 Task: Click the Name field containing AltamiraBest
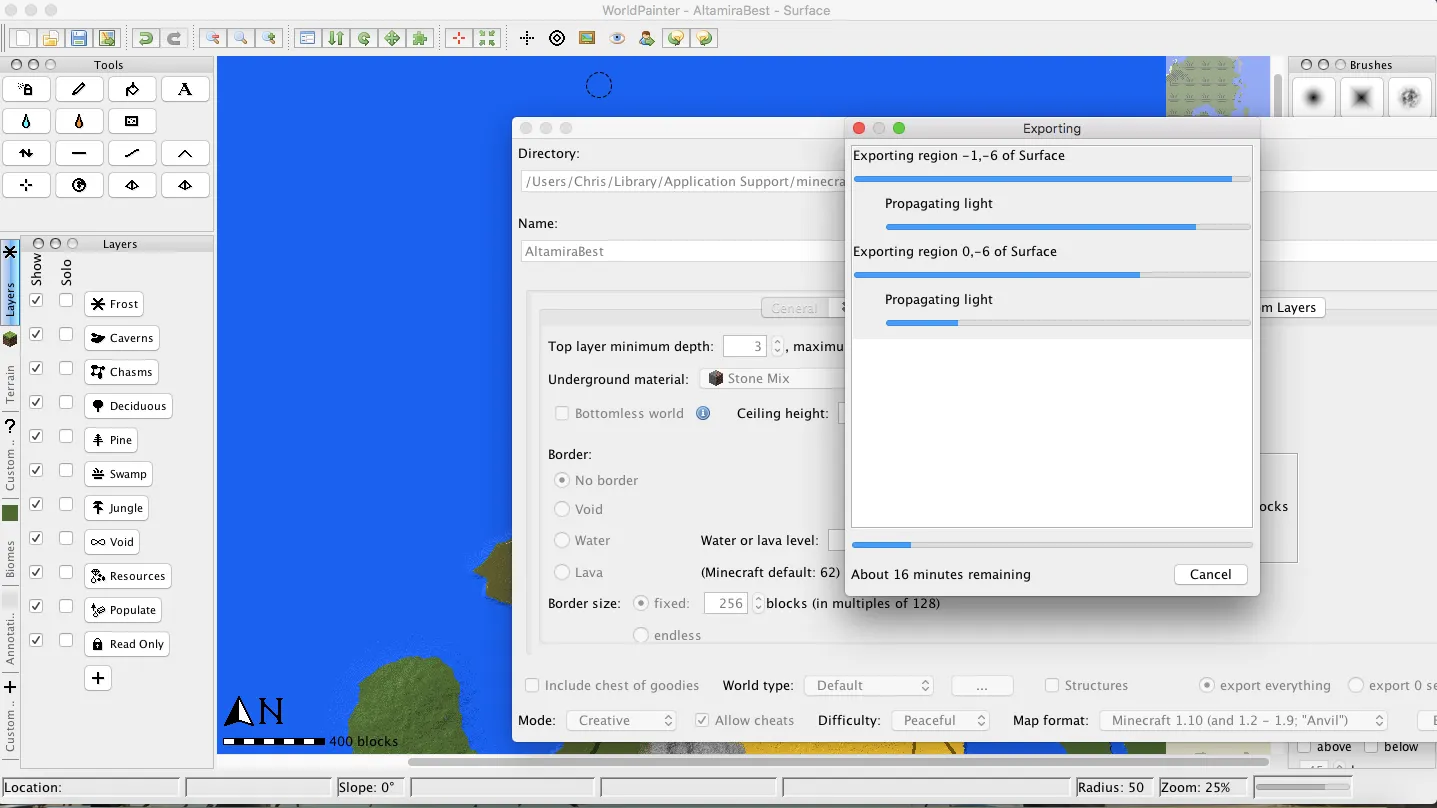(683, 251)
